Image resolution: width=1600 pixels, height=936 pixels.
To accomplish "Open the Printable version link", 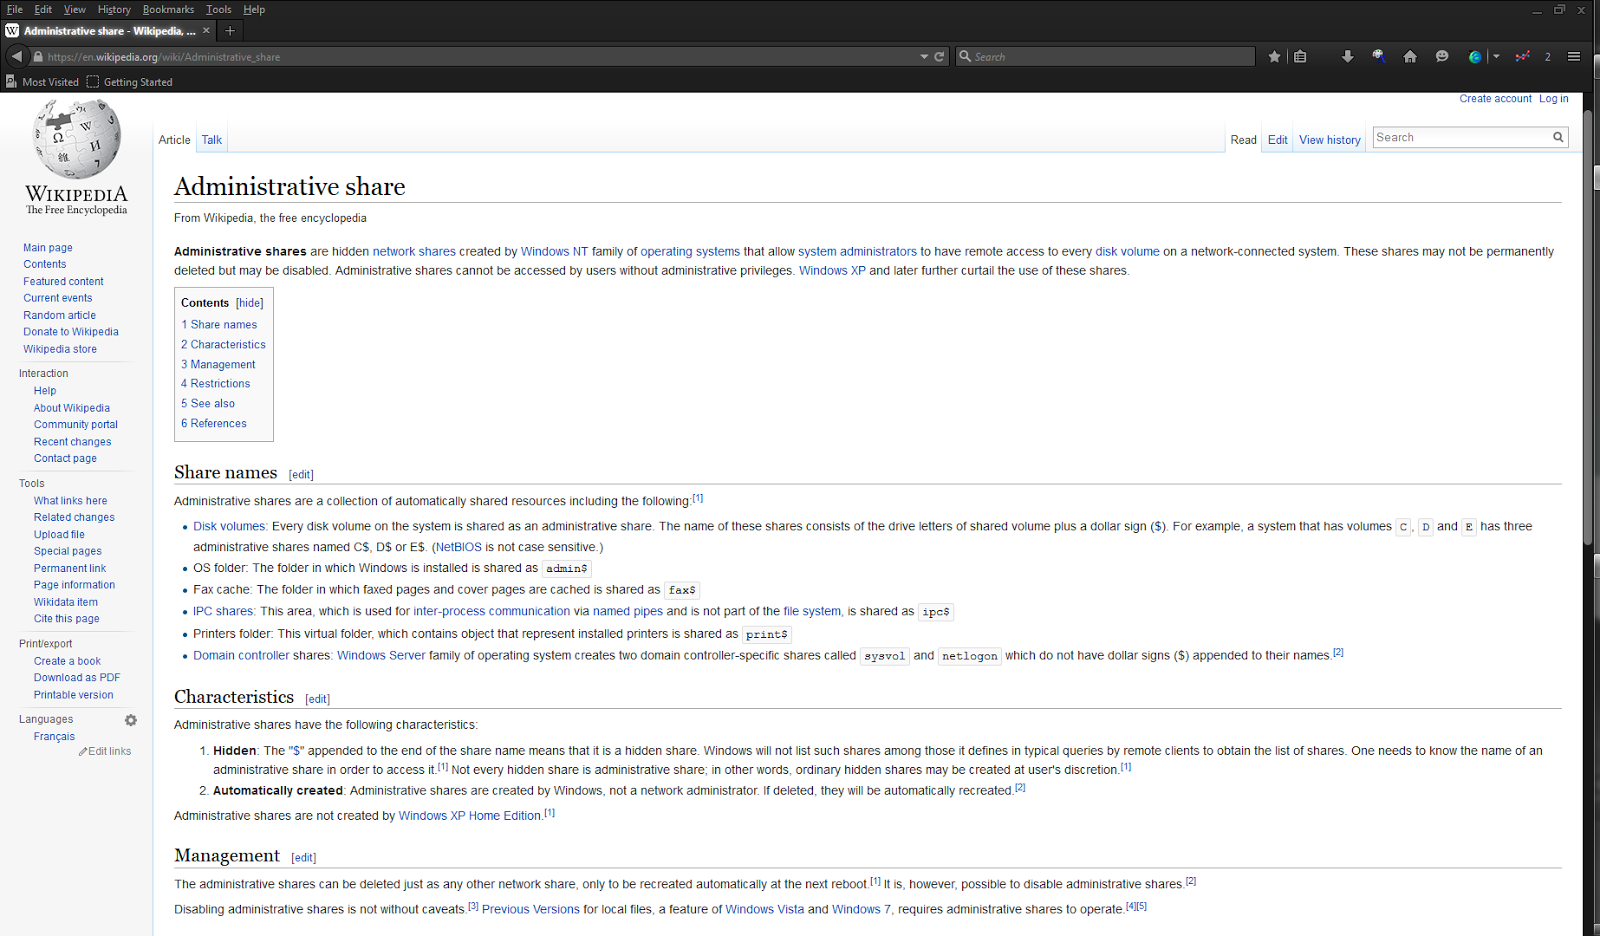I will point(74,695).
